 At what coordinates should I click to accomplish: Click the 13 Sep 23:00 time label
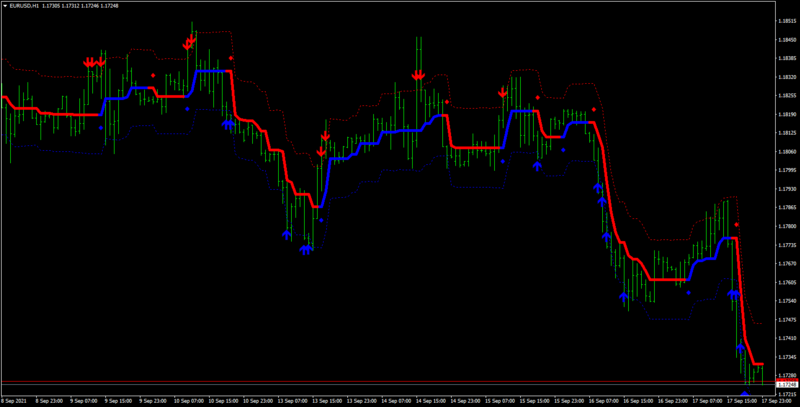click(x=362, y=401)
